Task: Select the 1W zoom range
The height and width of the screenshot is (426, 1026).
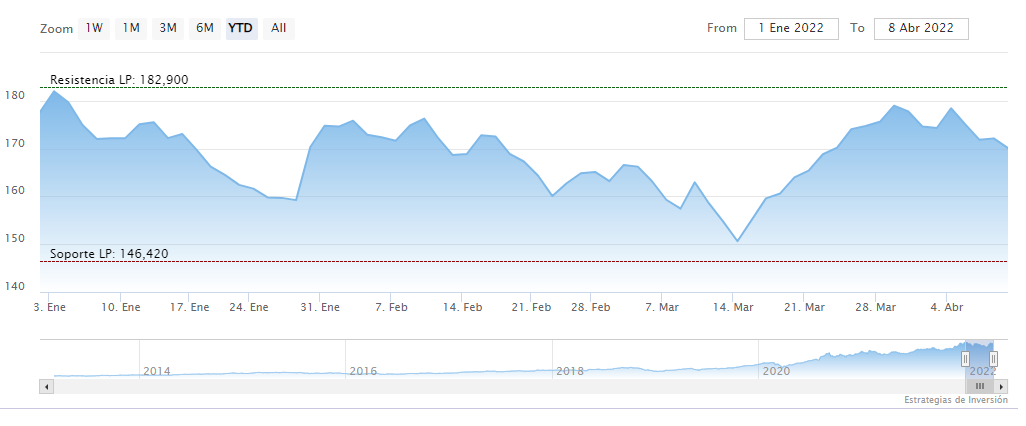Action: [94, 28]
